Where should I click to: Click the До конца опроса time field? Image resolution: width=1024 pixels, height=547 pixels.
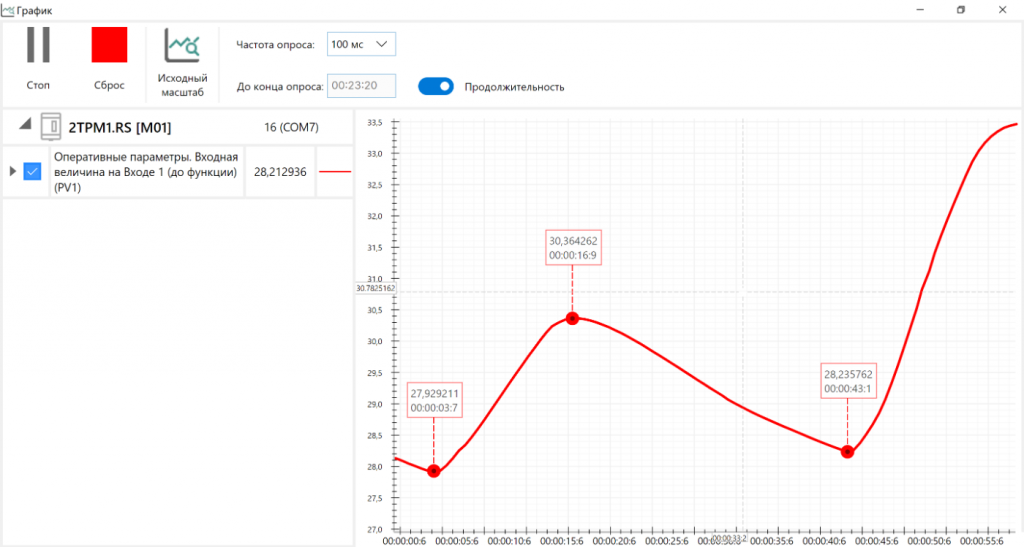361,86
